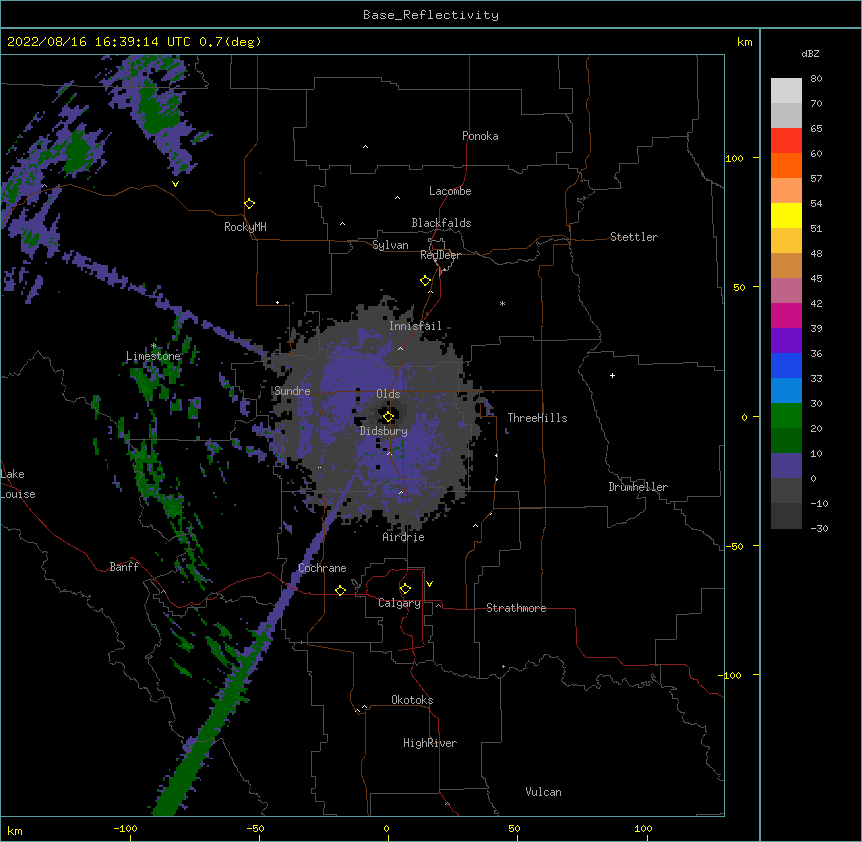
Task: Click the Airdrie city label
Action: tap(404, 537)
